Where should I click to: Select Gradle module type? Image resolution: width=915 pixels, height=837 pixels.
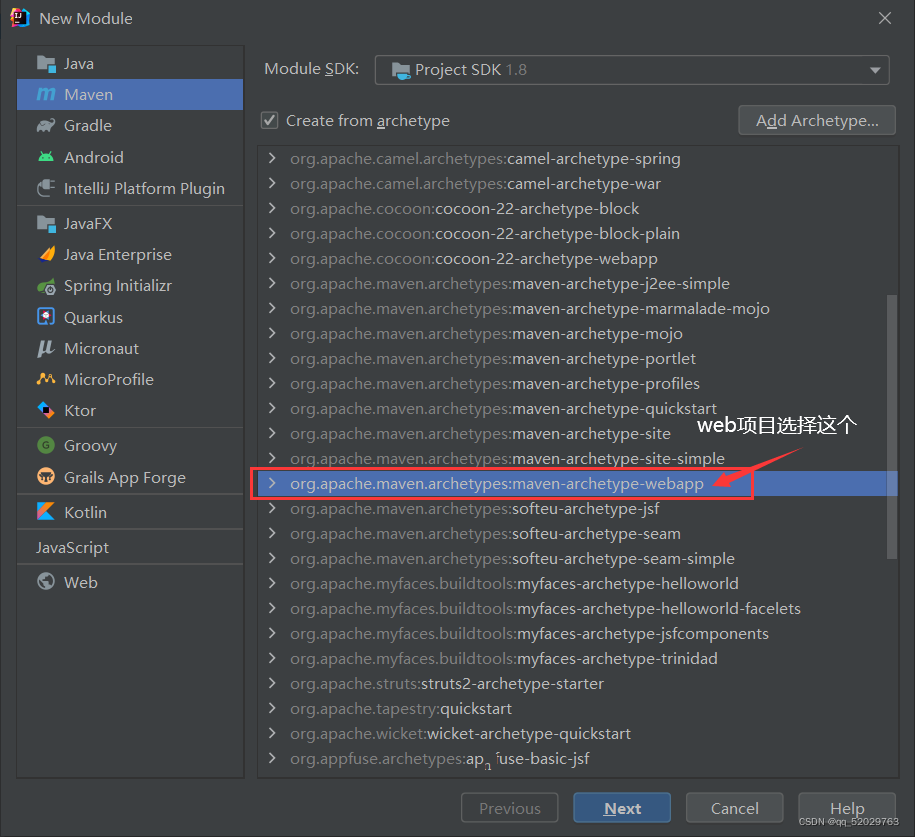(130, 125)
